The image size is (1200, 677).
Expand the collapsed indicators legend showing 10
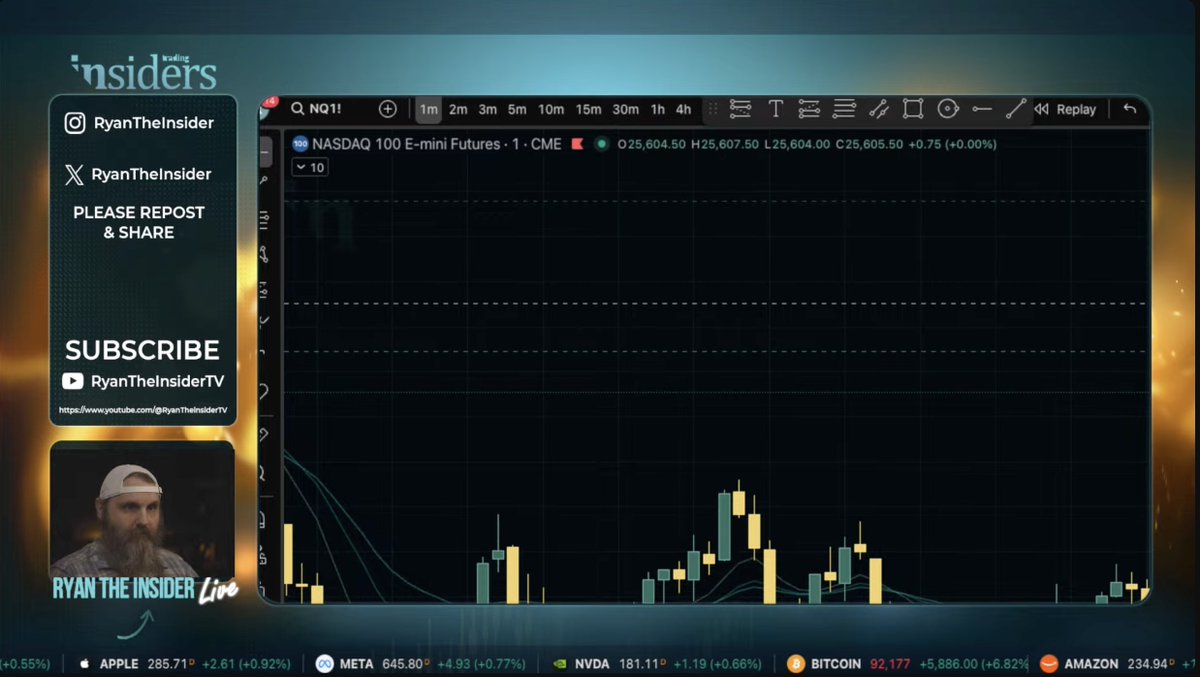[309, 167]
